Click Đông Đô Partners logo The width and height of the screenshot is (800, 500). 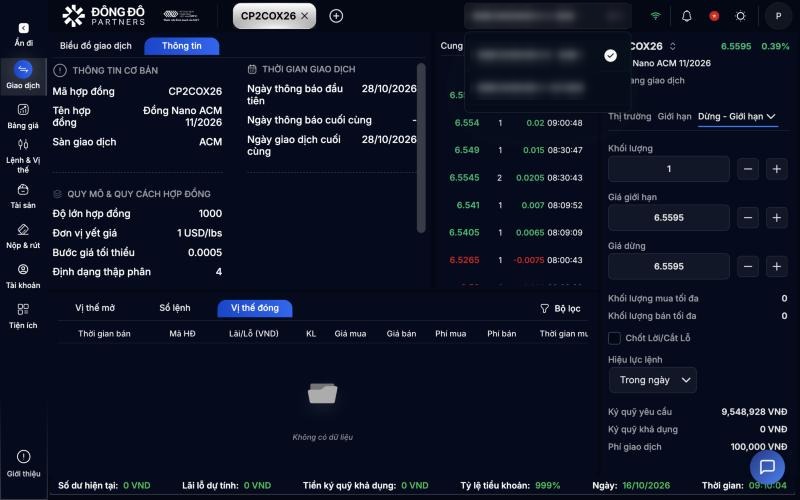(x=104, y=16)
